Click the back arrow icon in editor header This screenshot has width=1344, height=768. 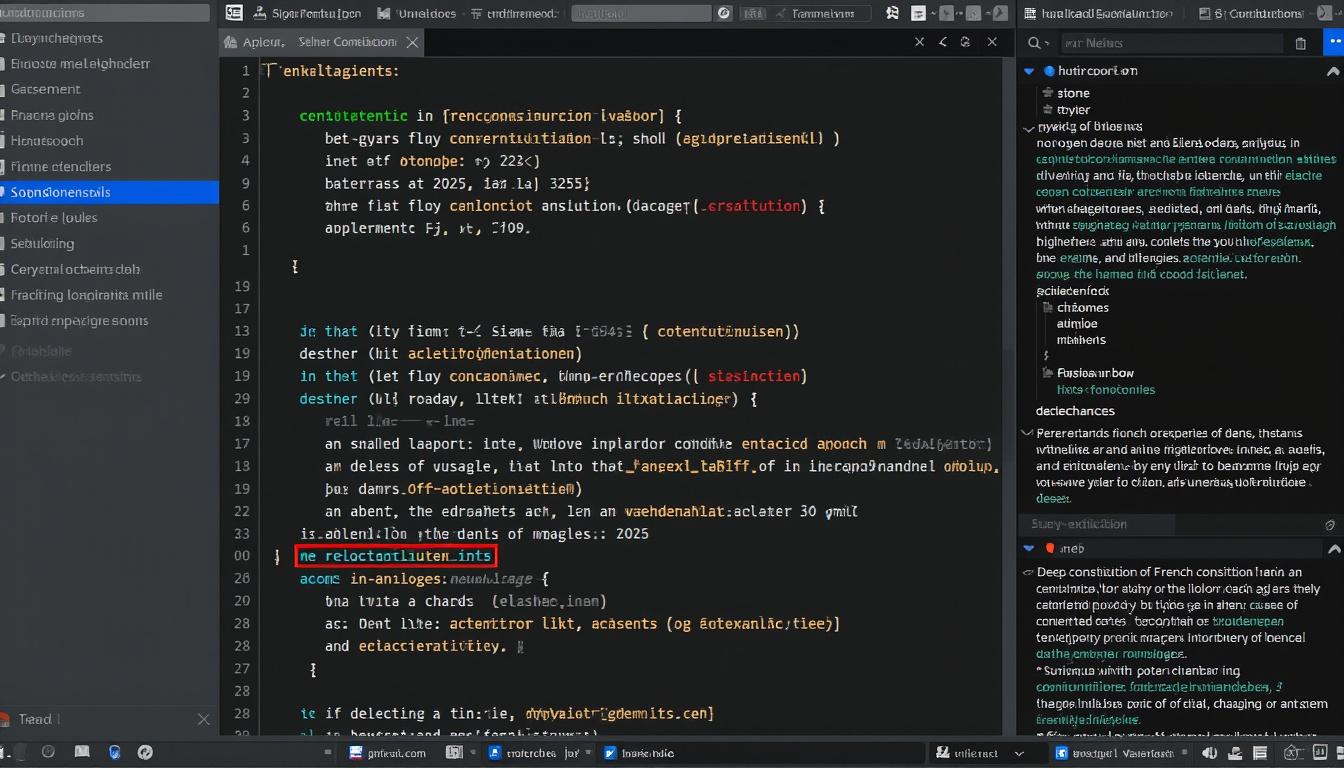tap(943, 42)
